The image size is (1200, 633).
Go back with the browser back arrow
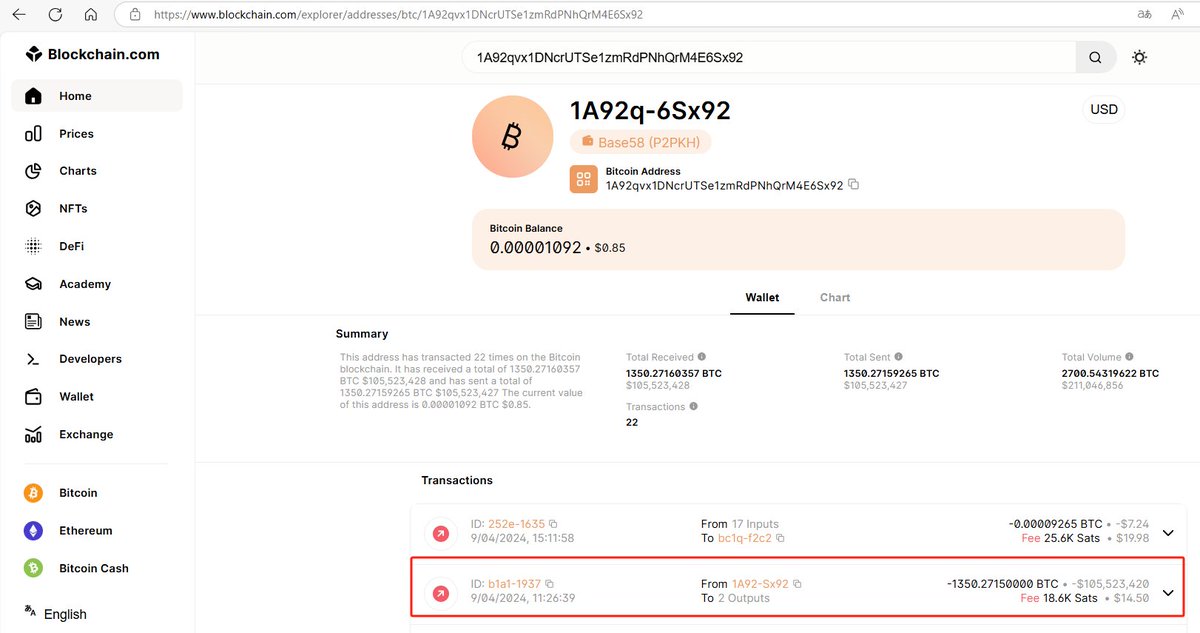pos(19,15)
